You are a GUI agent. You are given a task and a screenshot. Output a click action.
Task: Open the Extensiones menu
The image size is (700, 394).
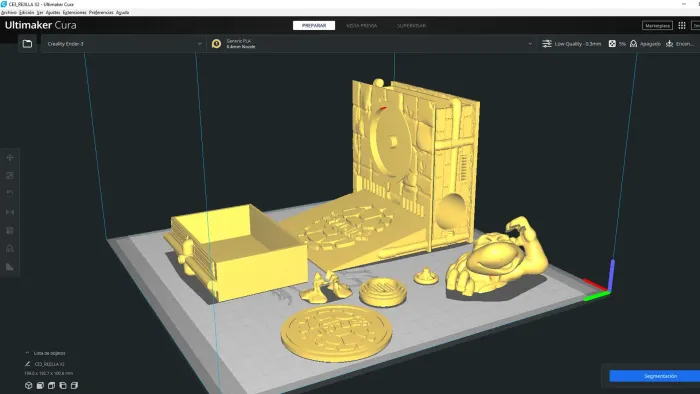(x=75, y=12)
